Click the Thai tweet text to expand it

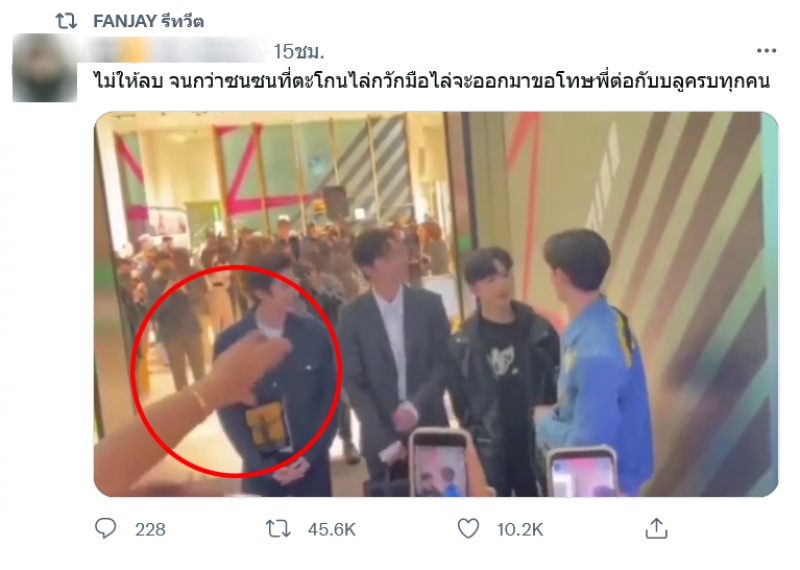[432, 81]
